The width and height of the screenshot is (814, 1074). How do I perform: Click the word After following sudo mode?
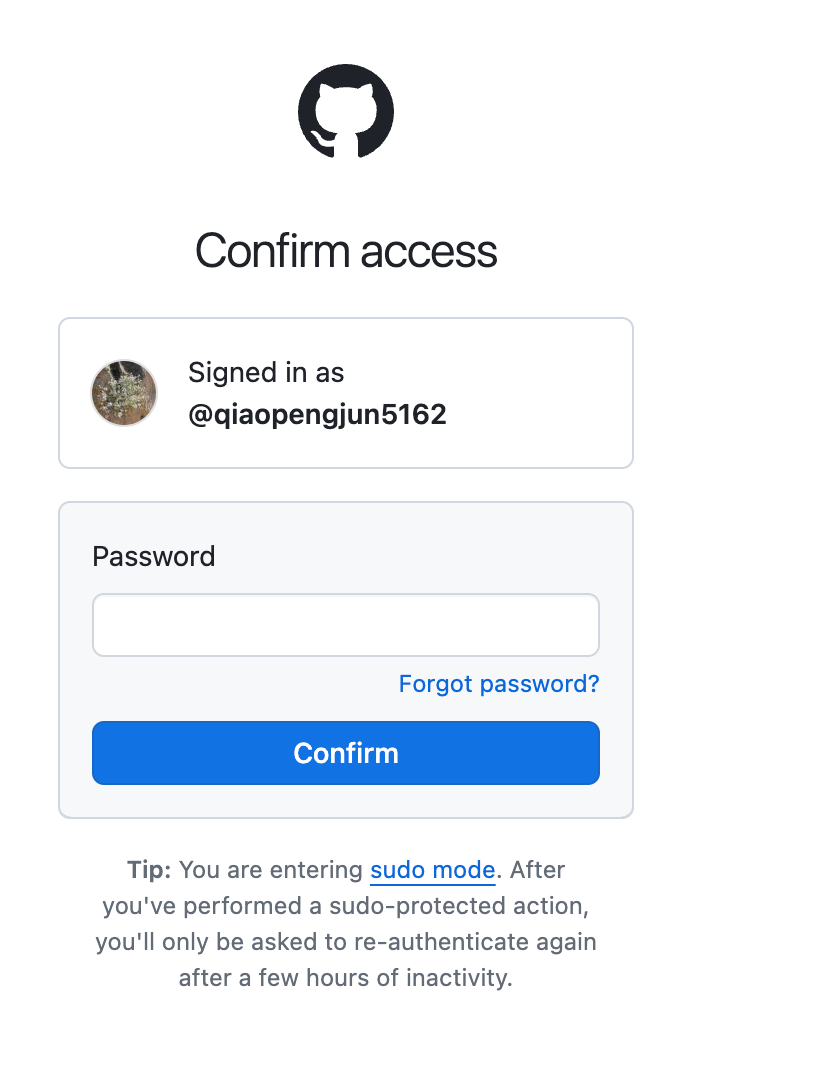pos(537,870)
